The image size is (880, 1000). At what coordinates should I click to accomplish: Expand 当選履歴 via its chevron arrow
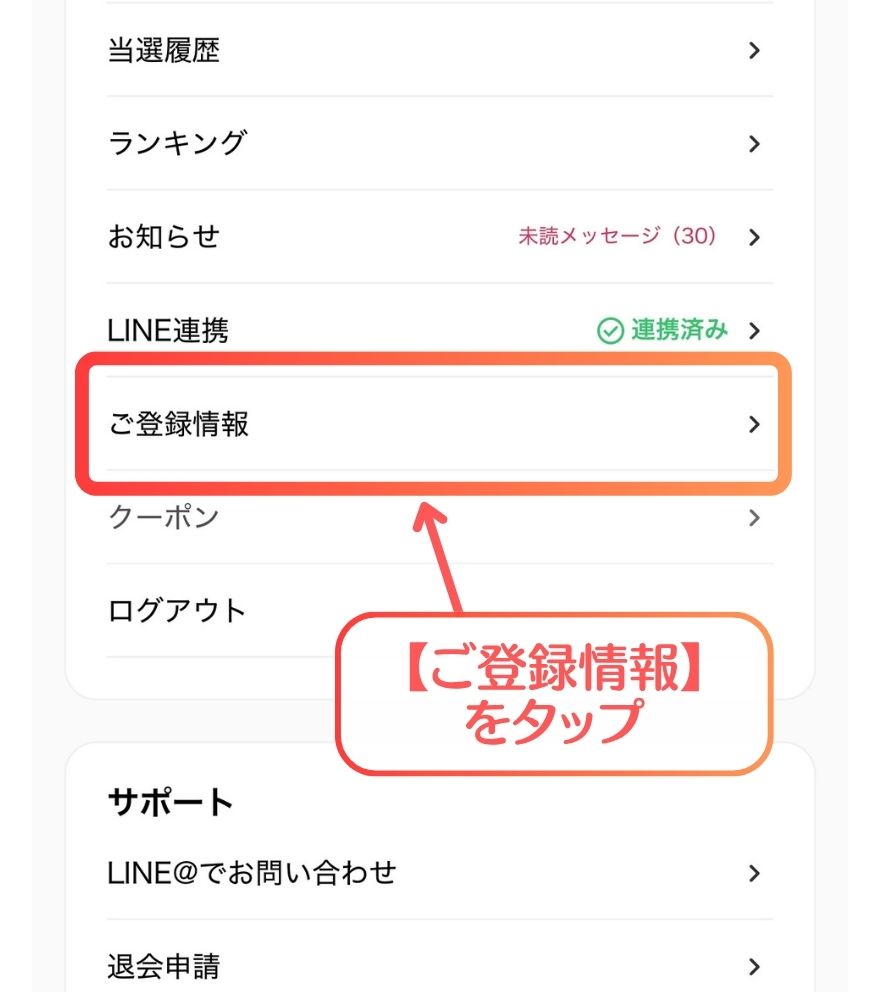pyautogui.click(x=757, y=50)
